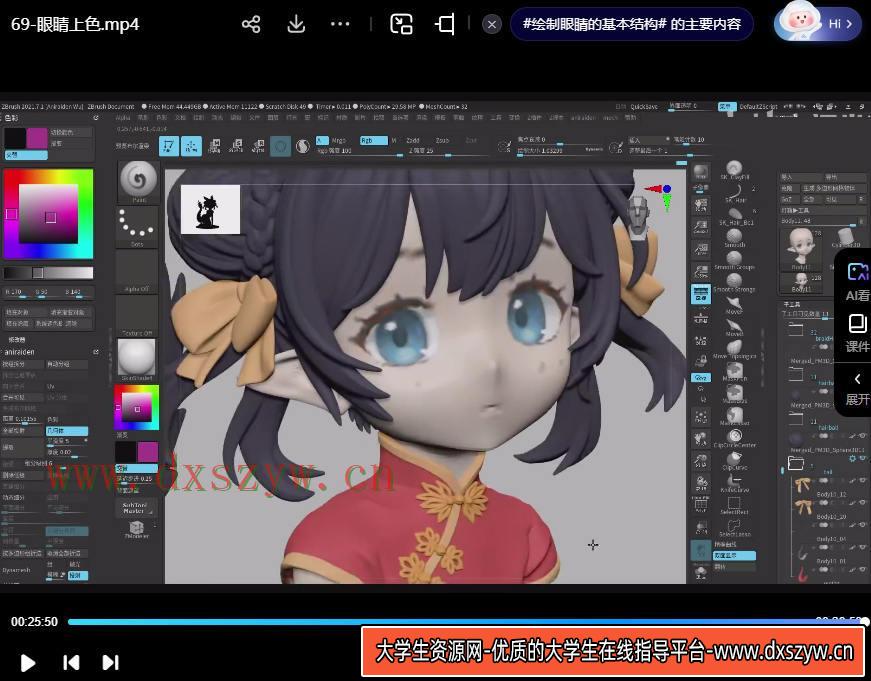Play the video

coord(27,663)
